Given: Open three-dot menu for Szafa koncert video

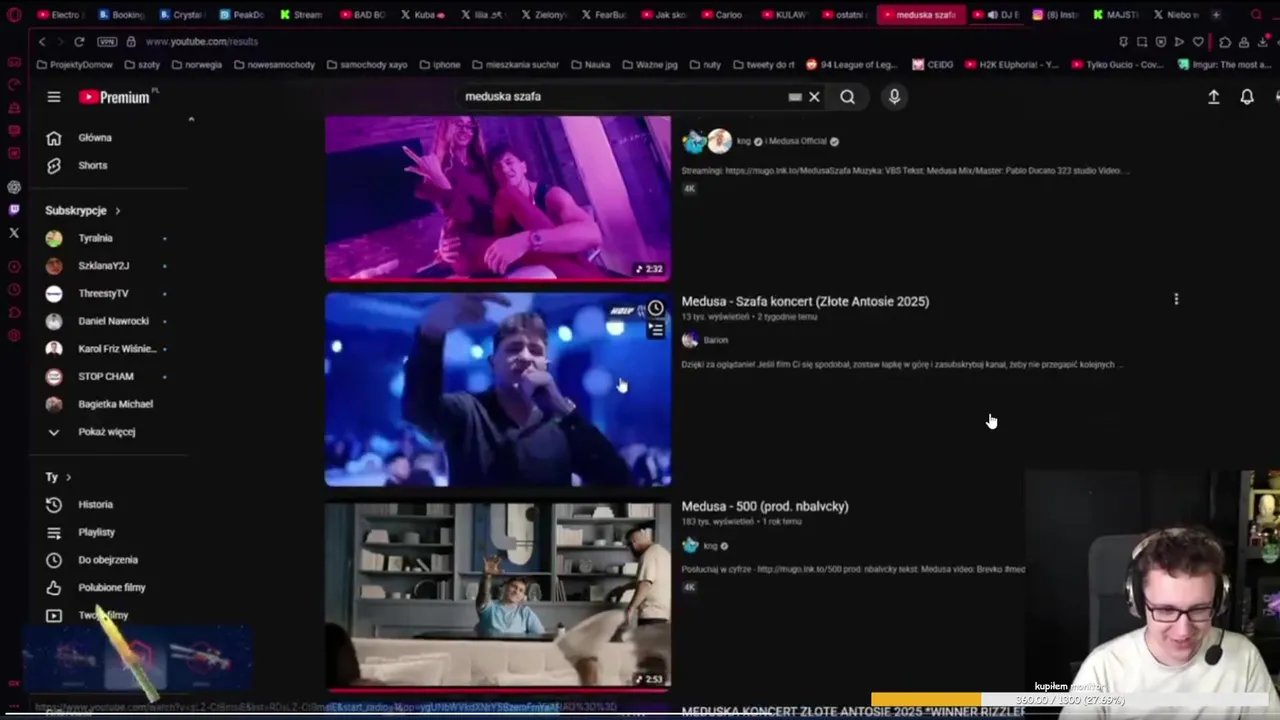Looking at the screenshot, I should point(1176,299).
